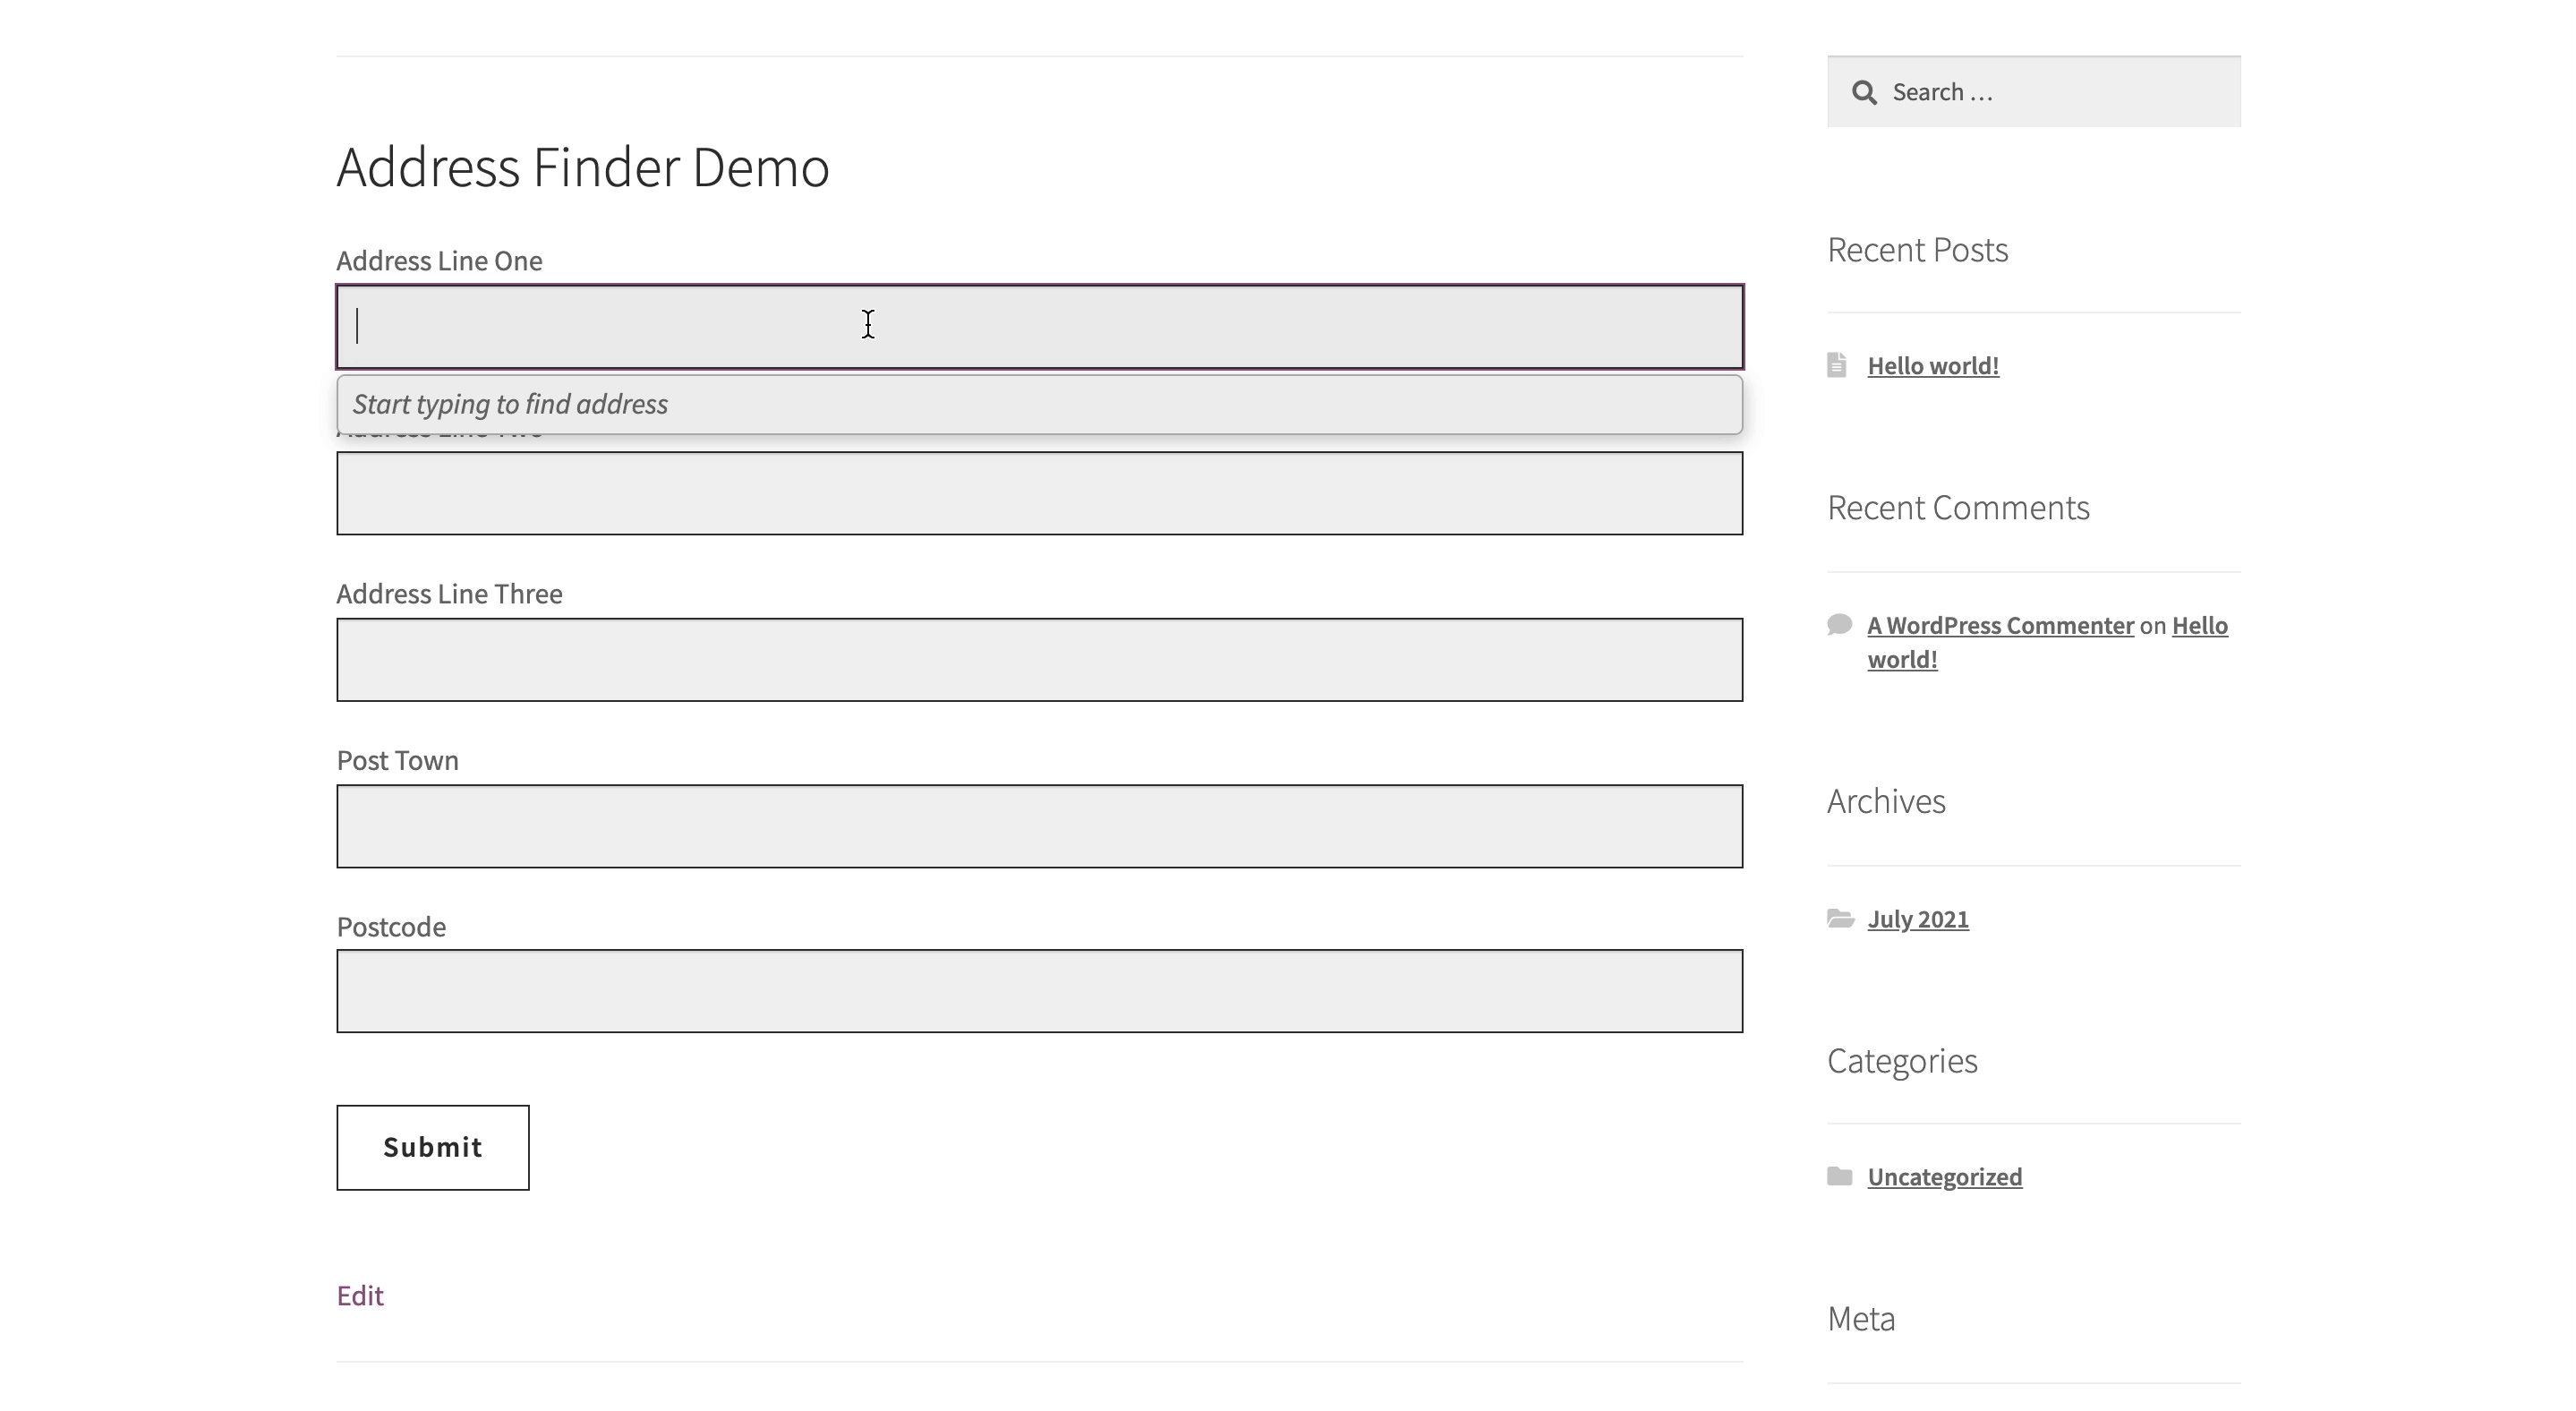The image size is (2576, 1411).
Task: Visit A WordPress Commenter profile link
Action: [2000, 624]
